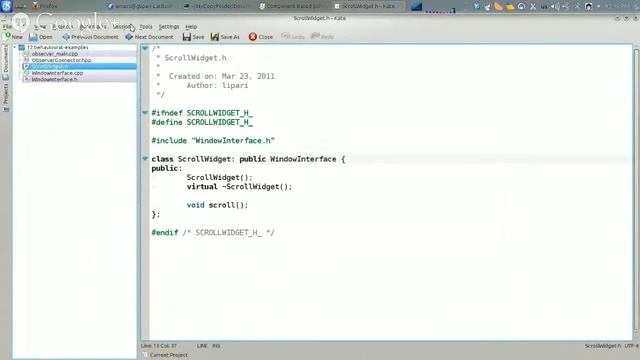Place the cursor on the void scroll(); line
Viewport: 640px width, 360px height.
pos(217,205)
